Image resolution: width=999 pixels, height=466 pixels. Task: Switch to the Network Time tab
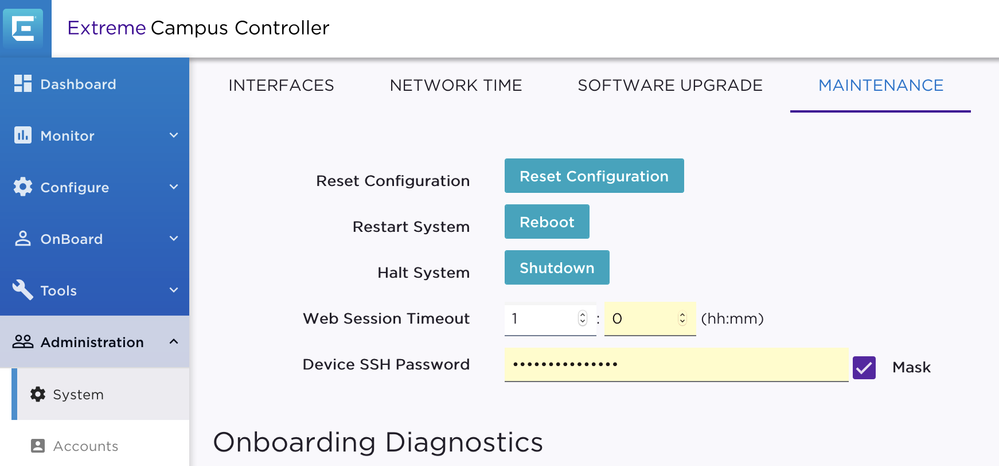click(456, 85)
